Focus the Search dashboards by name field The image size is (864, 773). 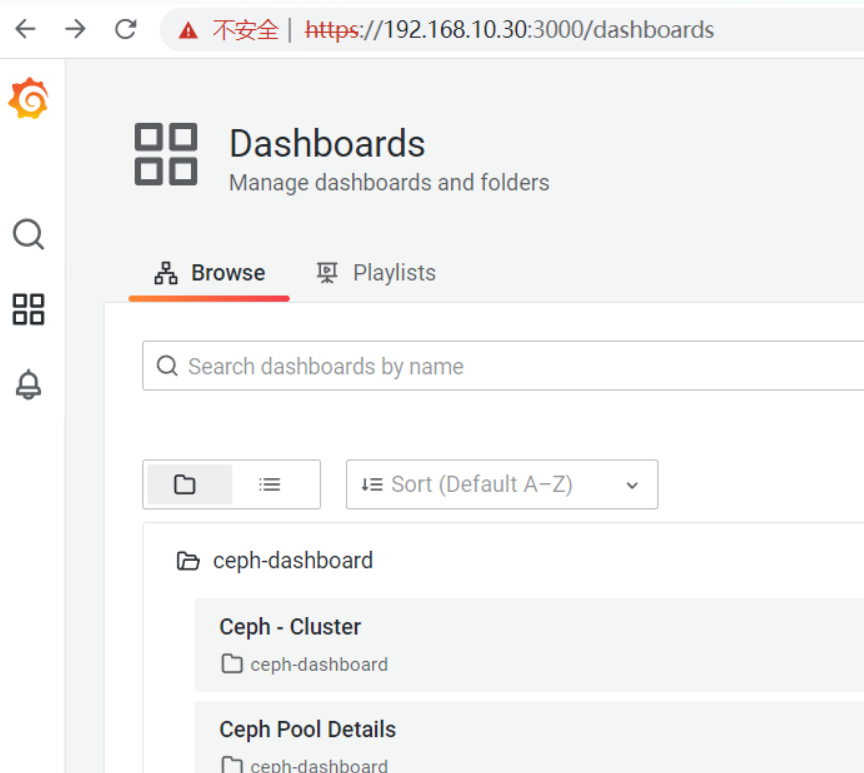click(503, 366)
